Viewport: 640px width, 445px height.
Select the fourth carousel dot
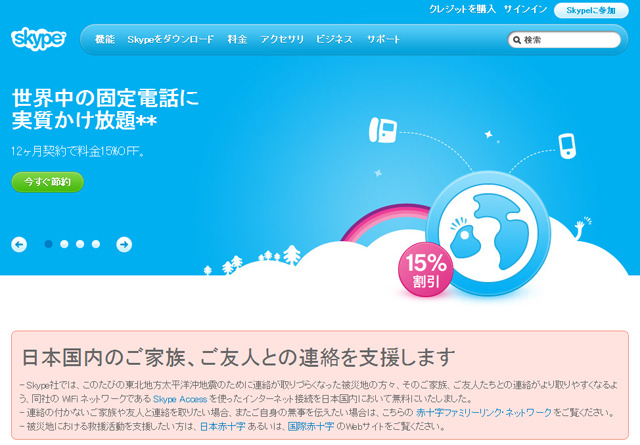[96, 244]
